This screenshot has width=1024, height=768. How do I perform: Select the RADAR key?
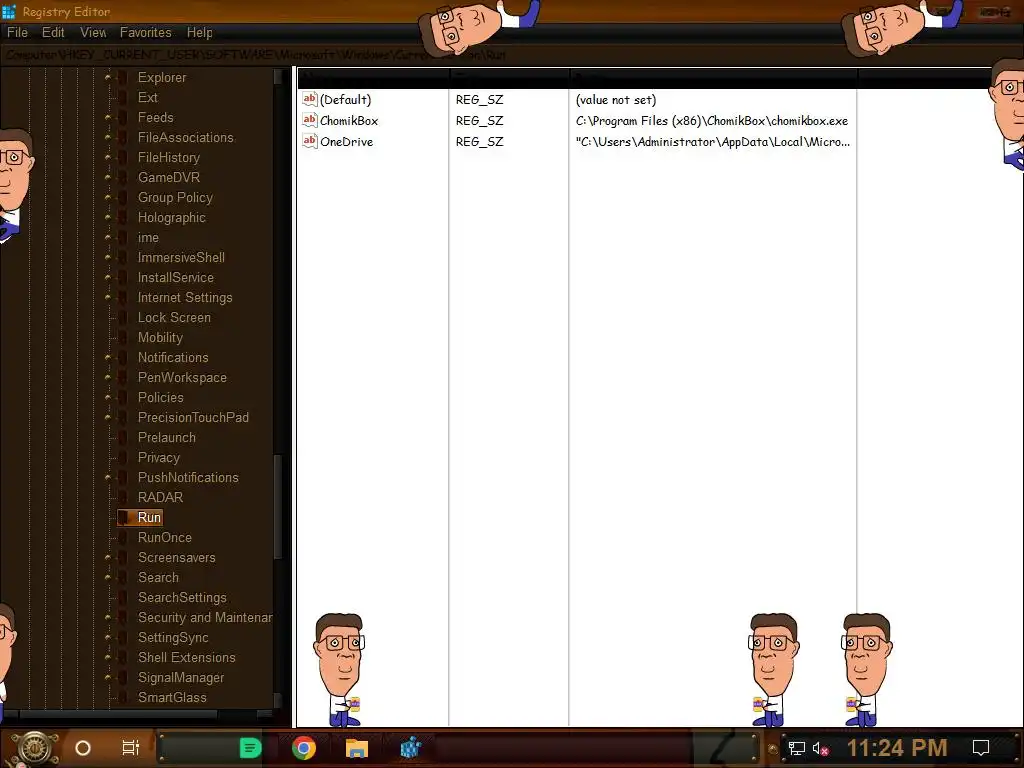coord(160,498)
